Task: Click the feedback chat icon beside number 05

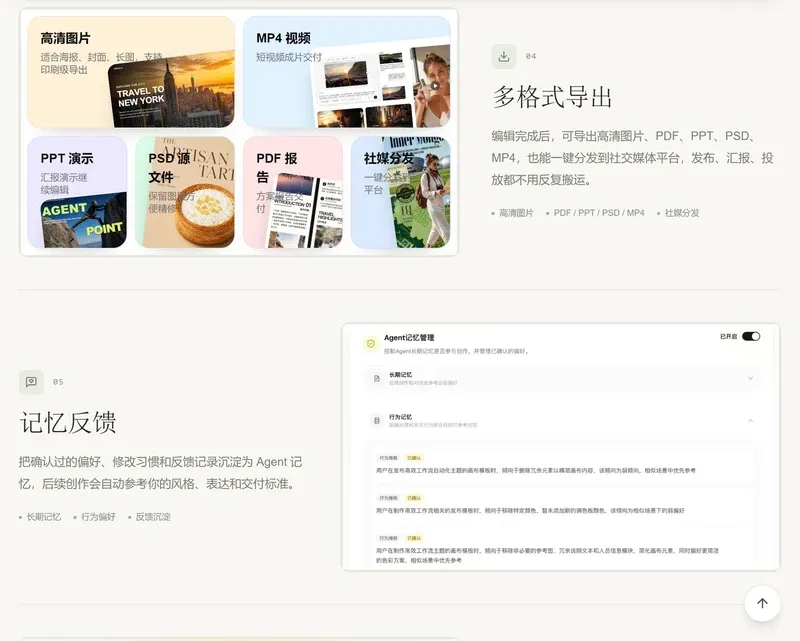Action: click(31, 382)
